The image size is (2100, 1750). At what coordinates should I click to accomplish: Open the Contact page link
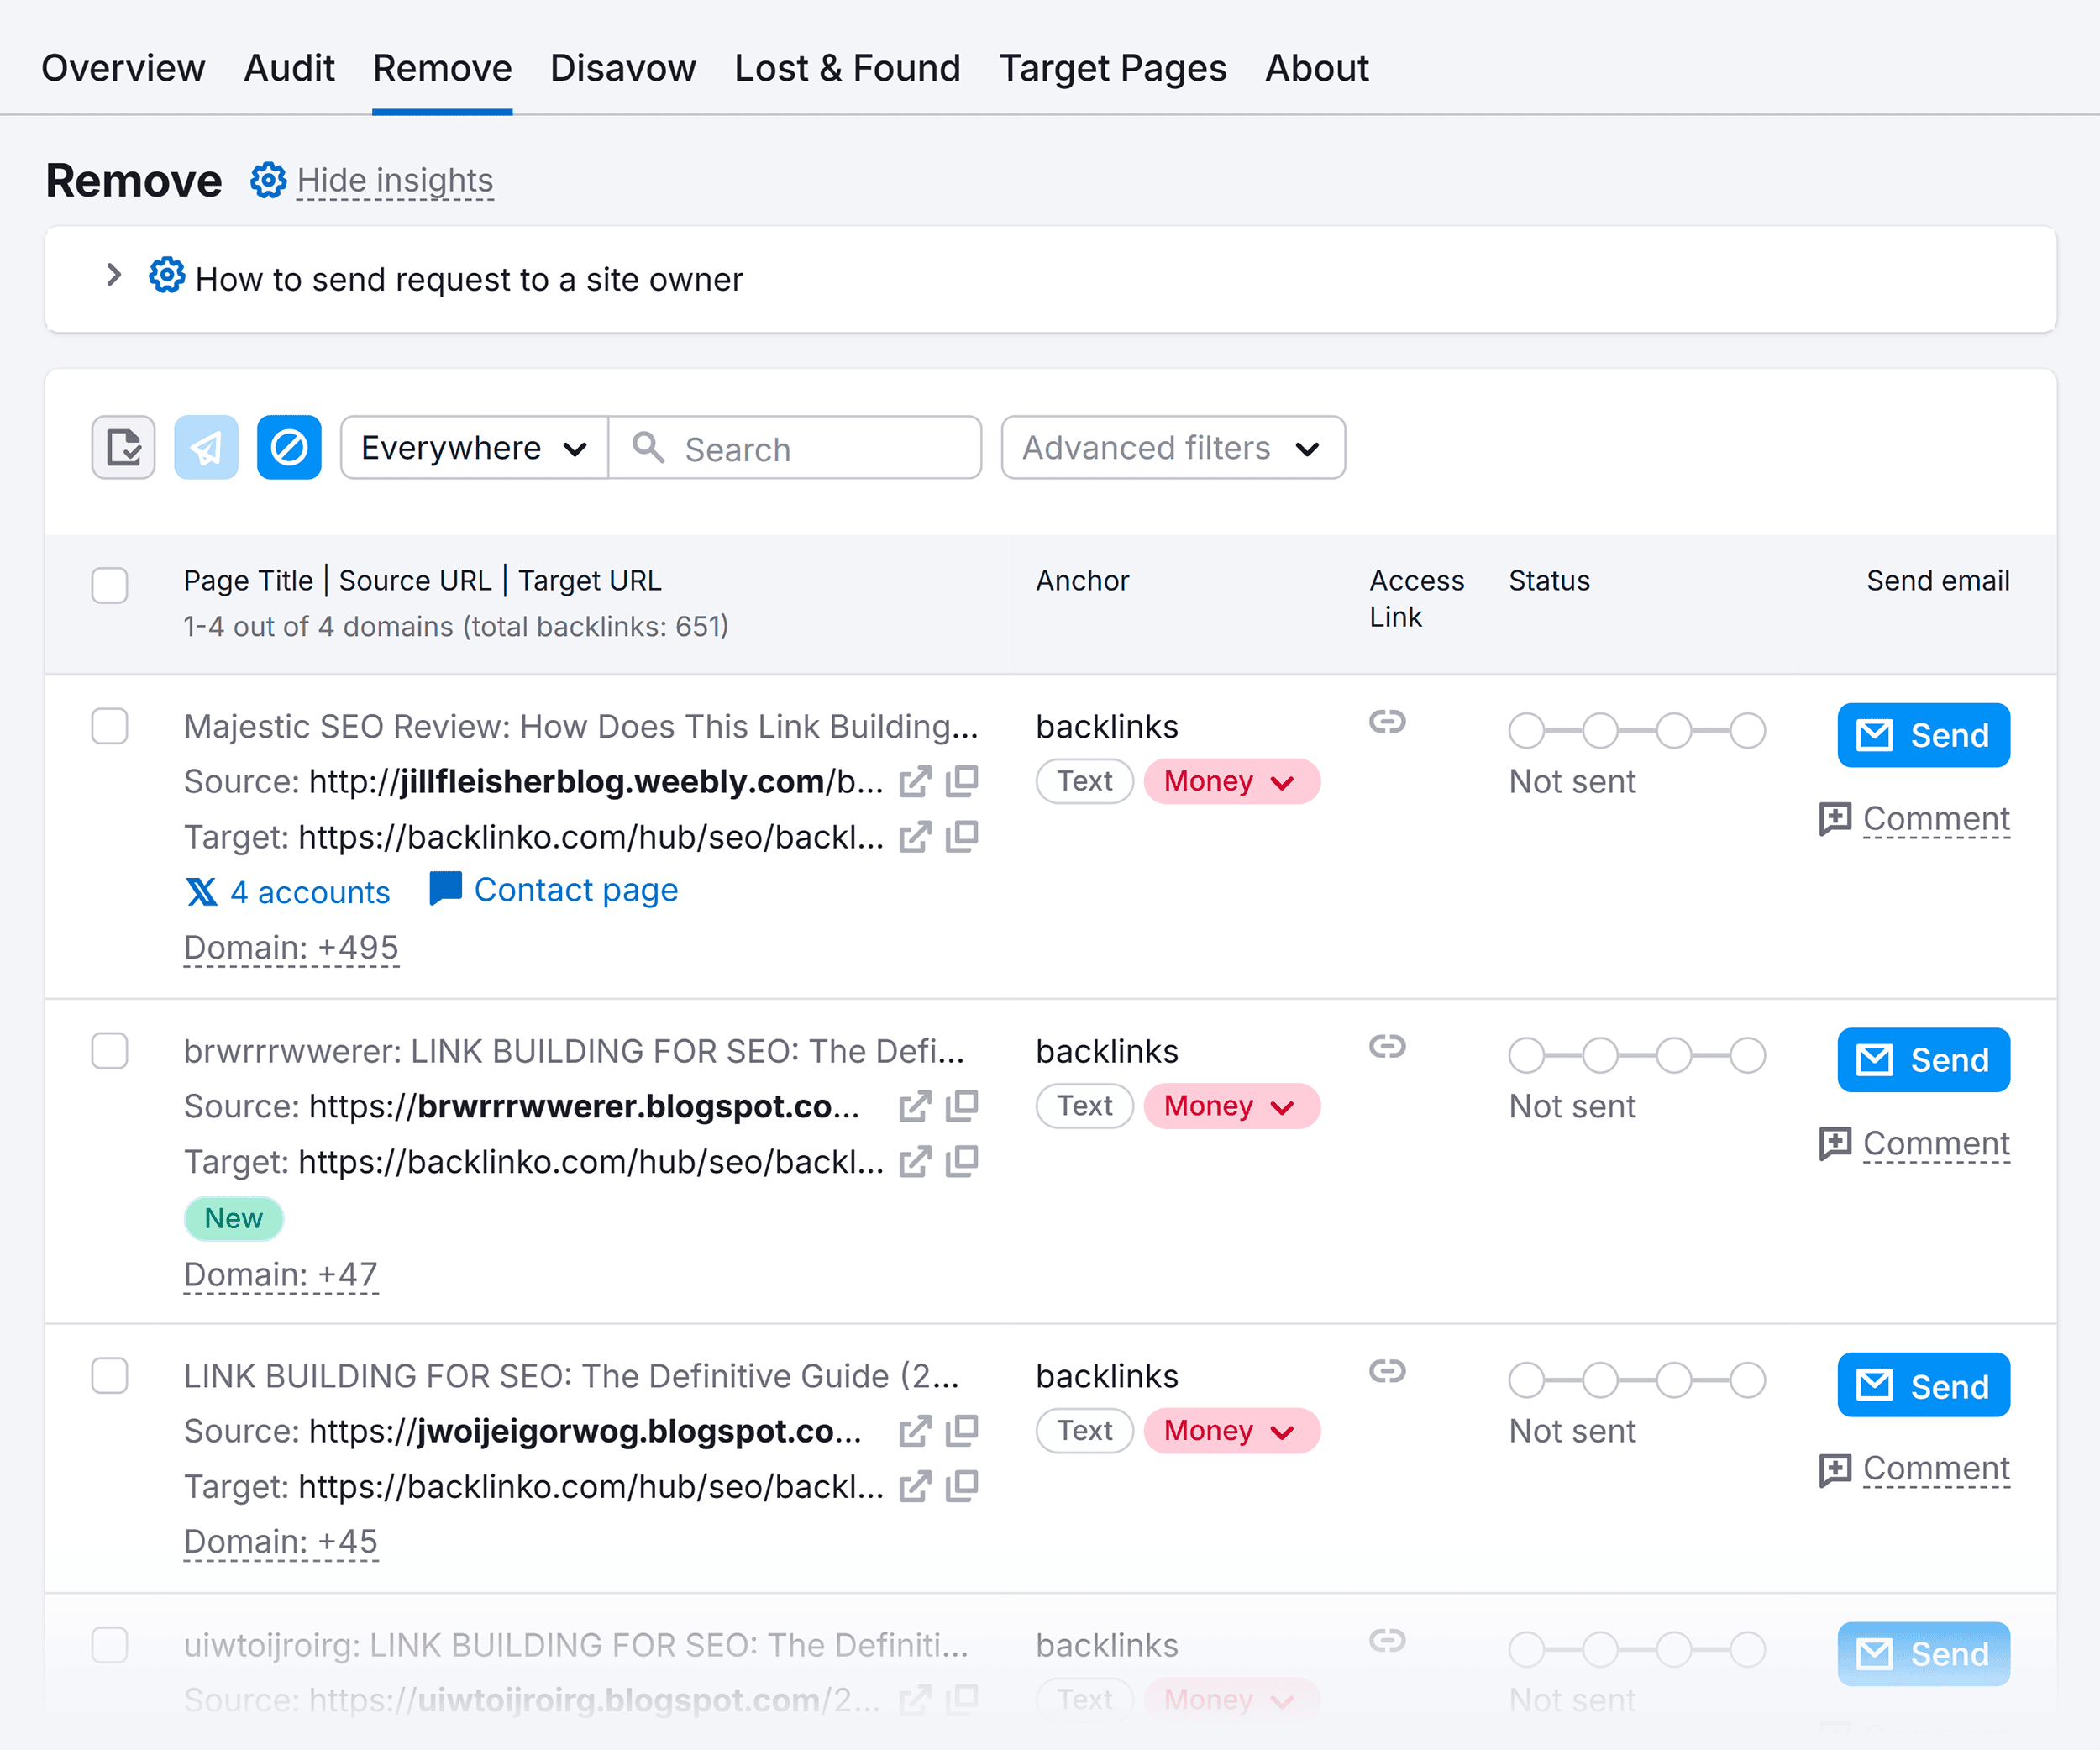[576, 889]
